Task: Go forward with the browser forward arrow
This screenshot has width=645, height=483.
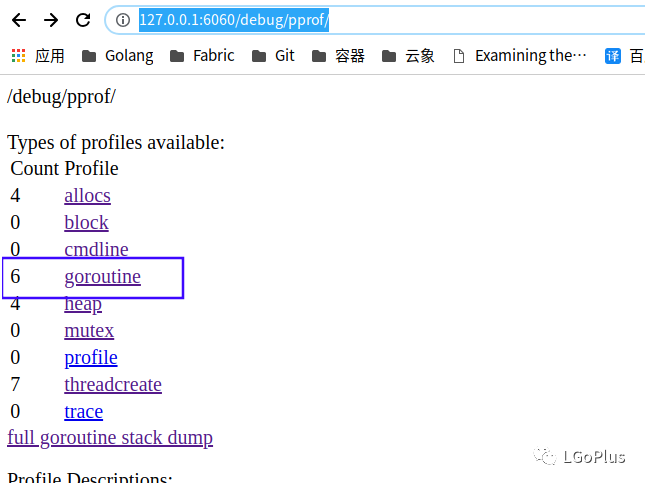Action: coord(51,20)
